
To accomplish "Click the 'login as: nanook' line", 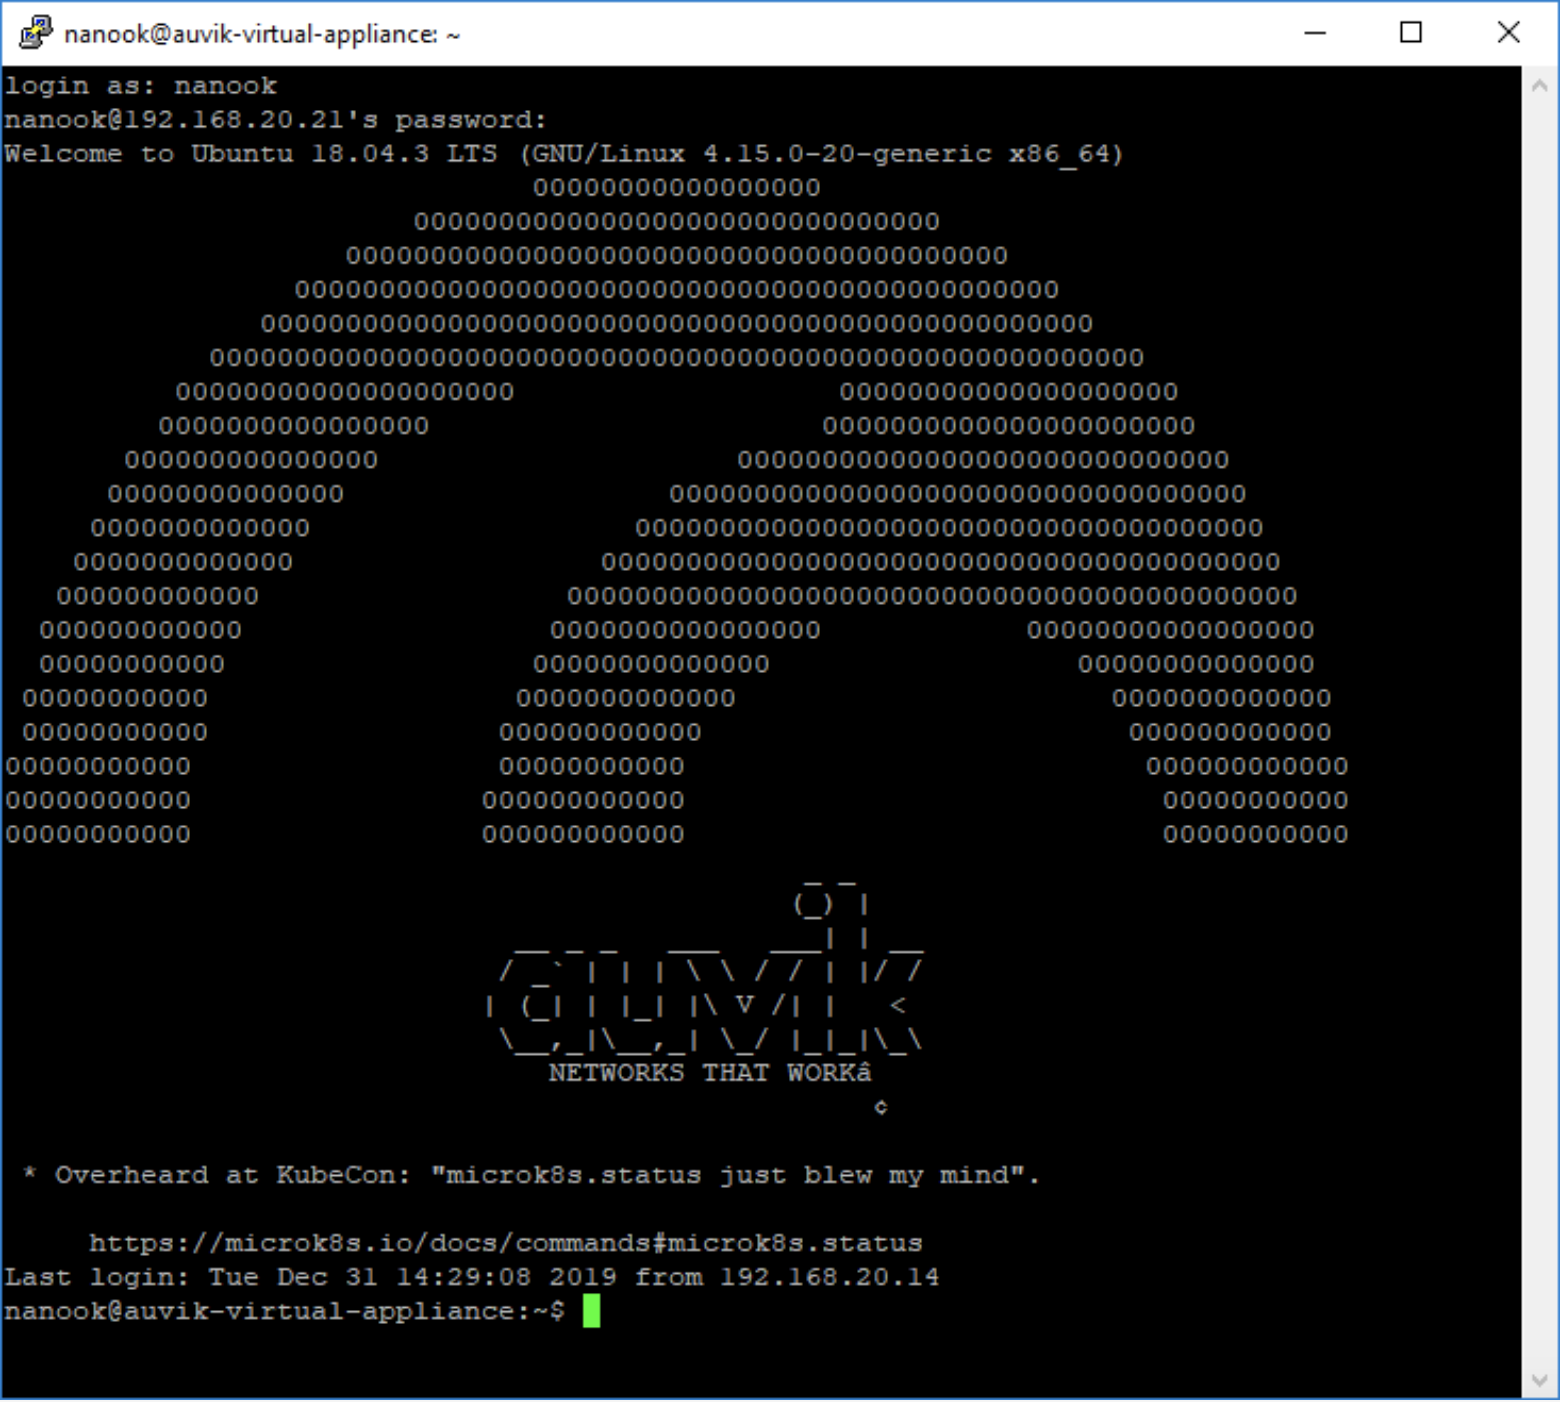I will pos(141,86).
